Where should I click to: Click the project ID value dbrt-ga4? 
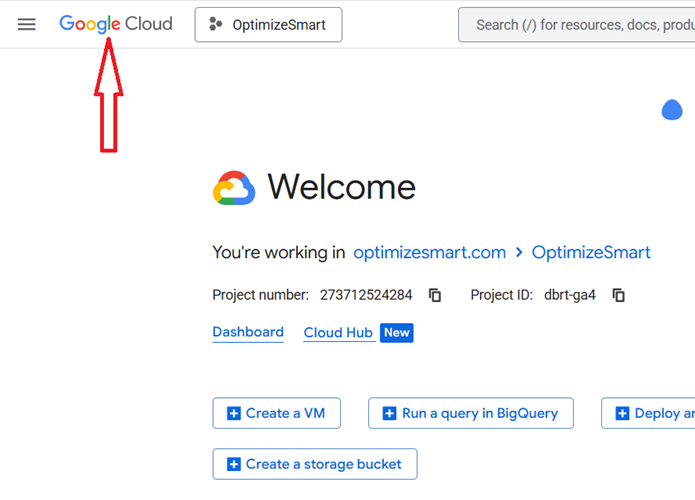click(x=570, y=295)
